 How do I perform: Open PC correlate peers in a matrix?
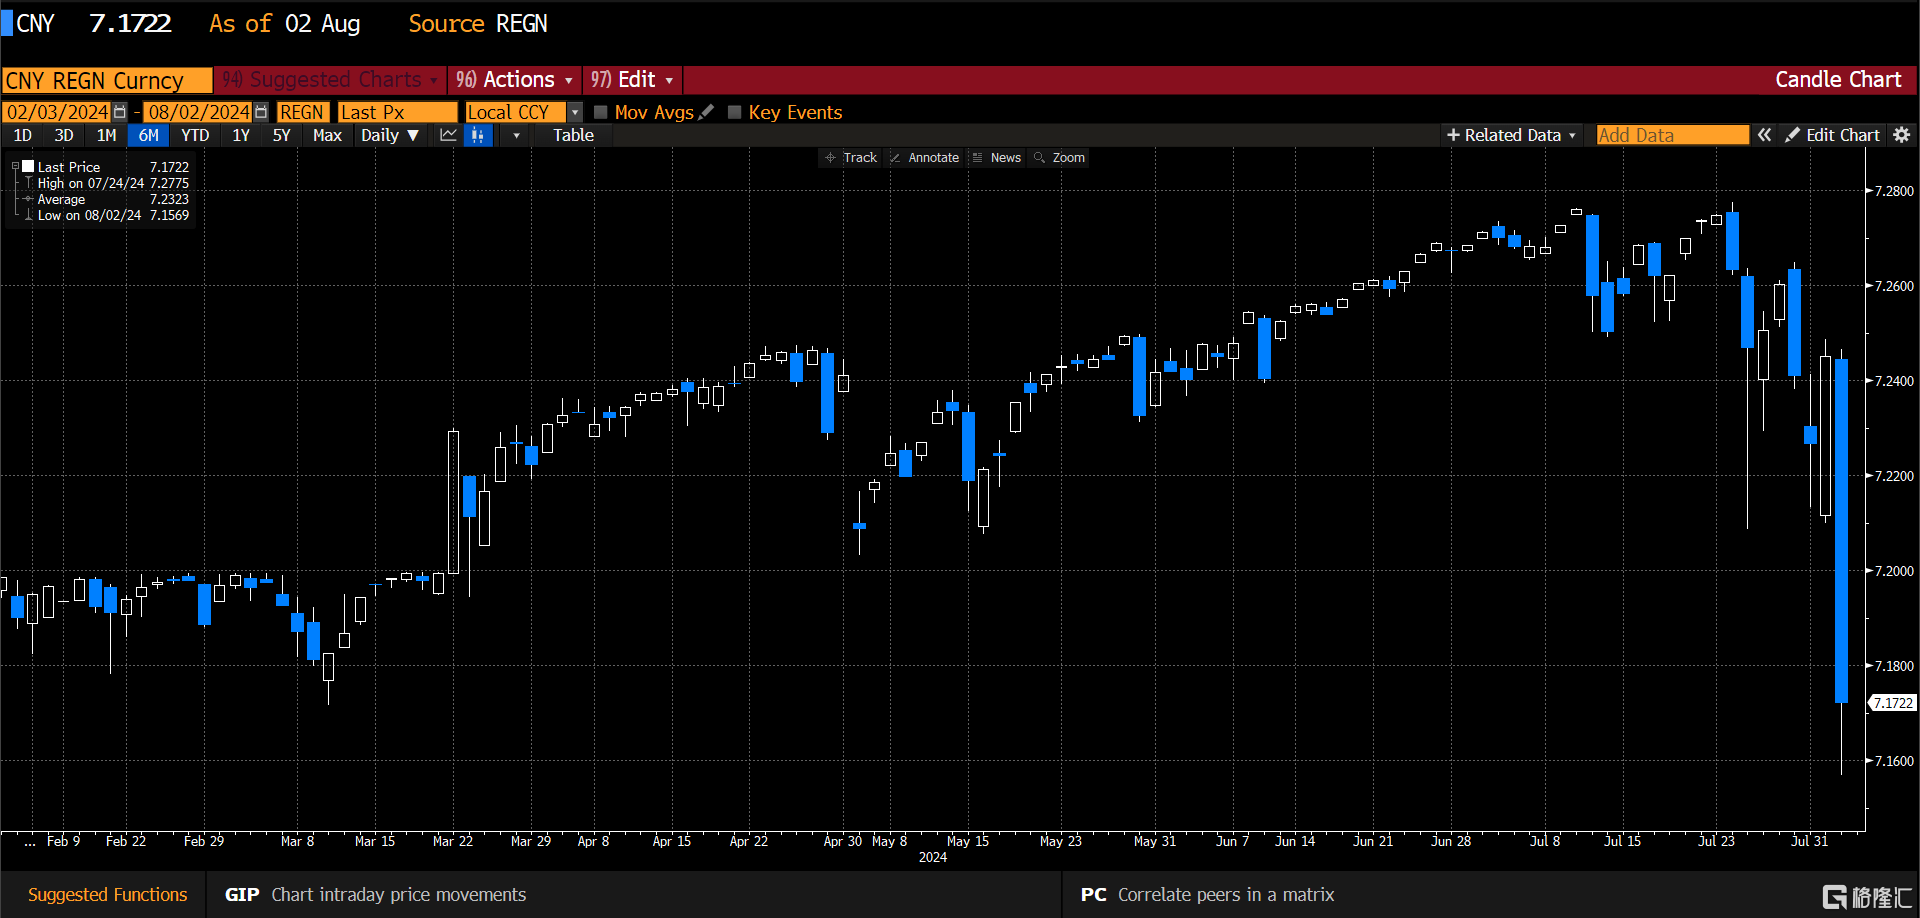coord(1207,895)
